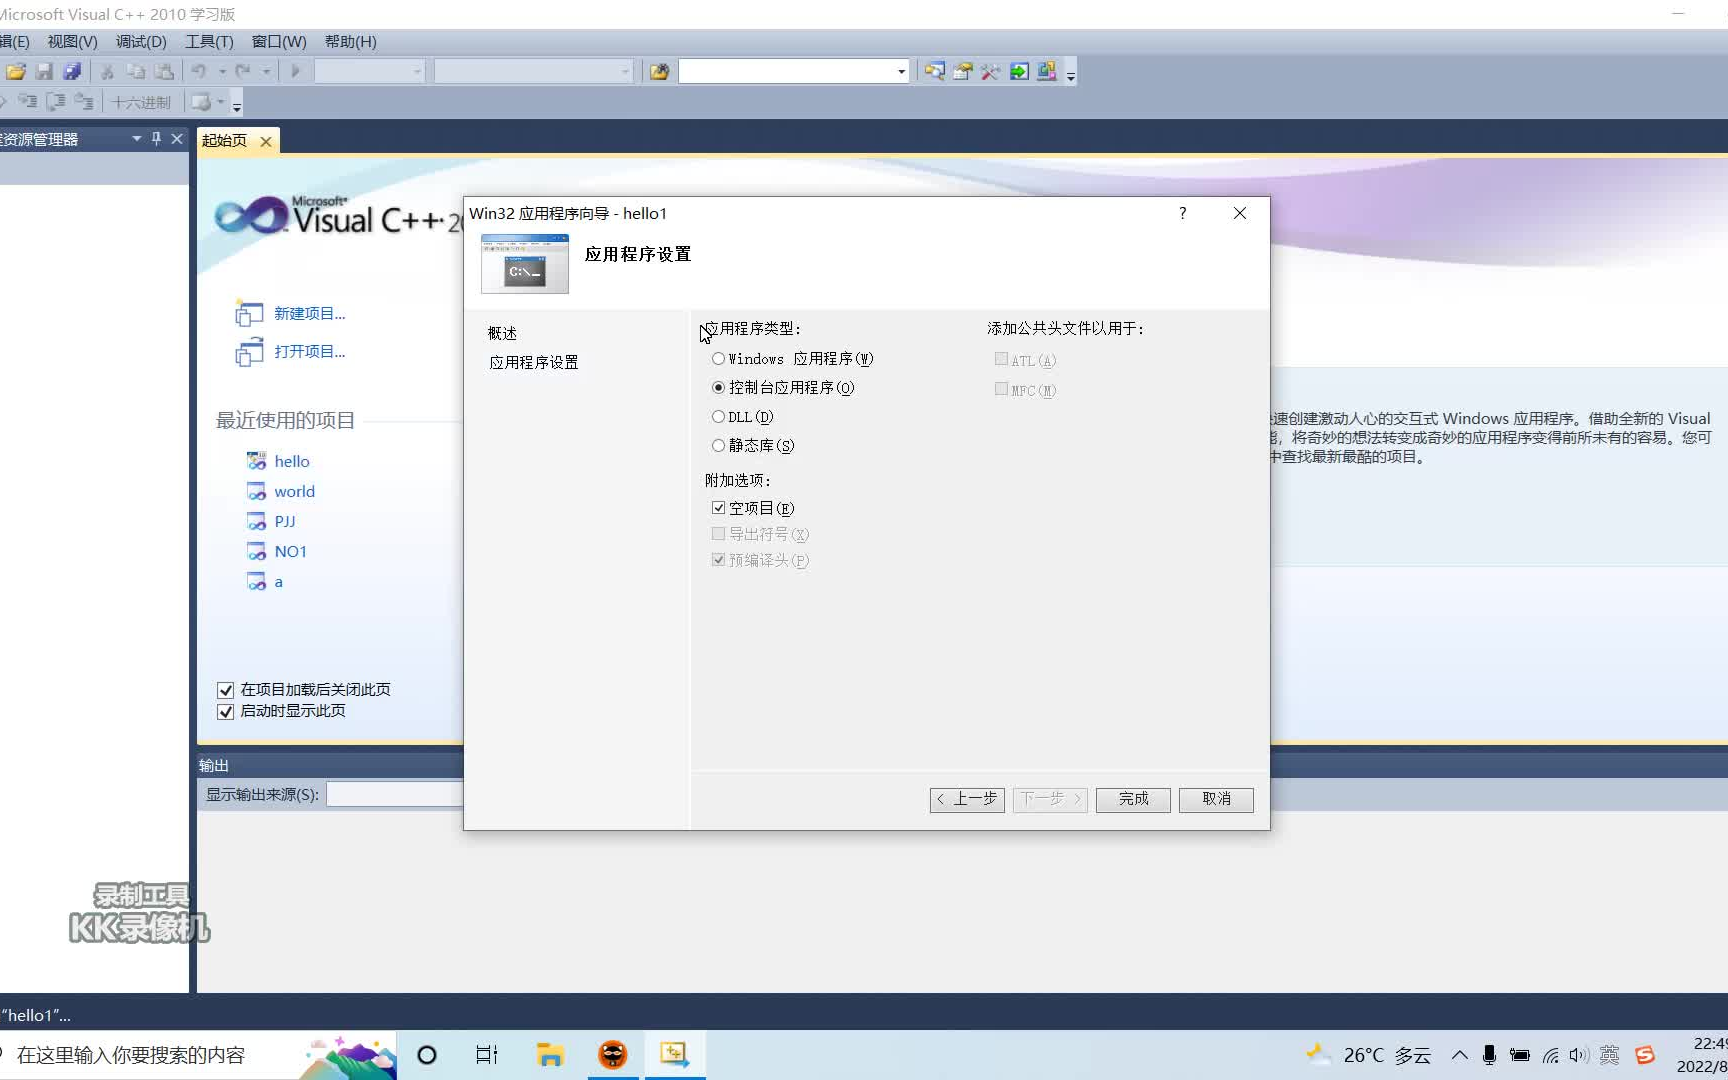Click the Windows taskbar search box
This screenshot has width=1728, height=1080.
point(198,1055)
